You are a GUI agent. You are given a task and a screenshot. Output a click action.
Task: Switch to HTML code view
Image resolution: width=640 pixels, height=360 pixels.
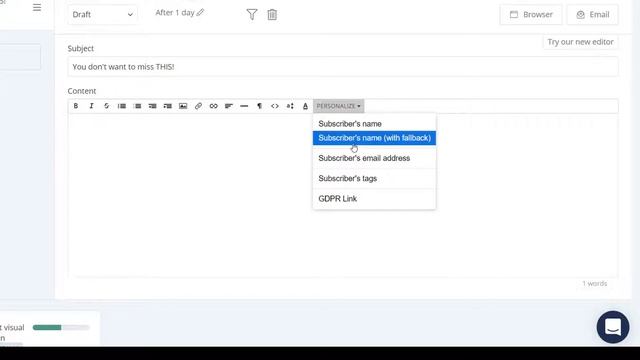[x=275, y=106]
